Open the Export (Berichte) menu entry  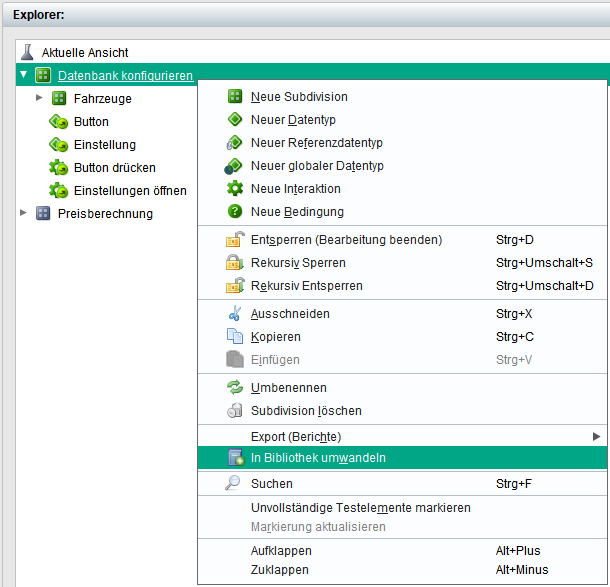pos(402,436)
